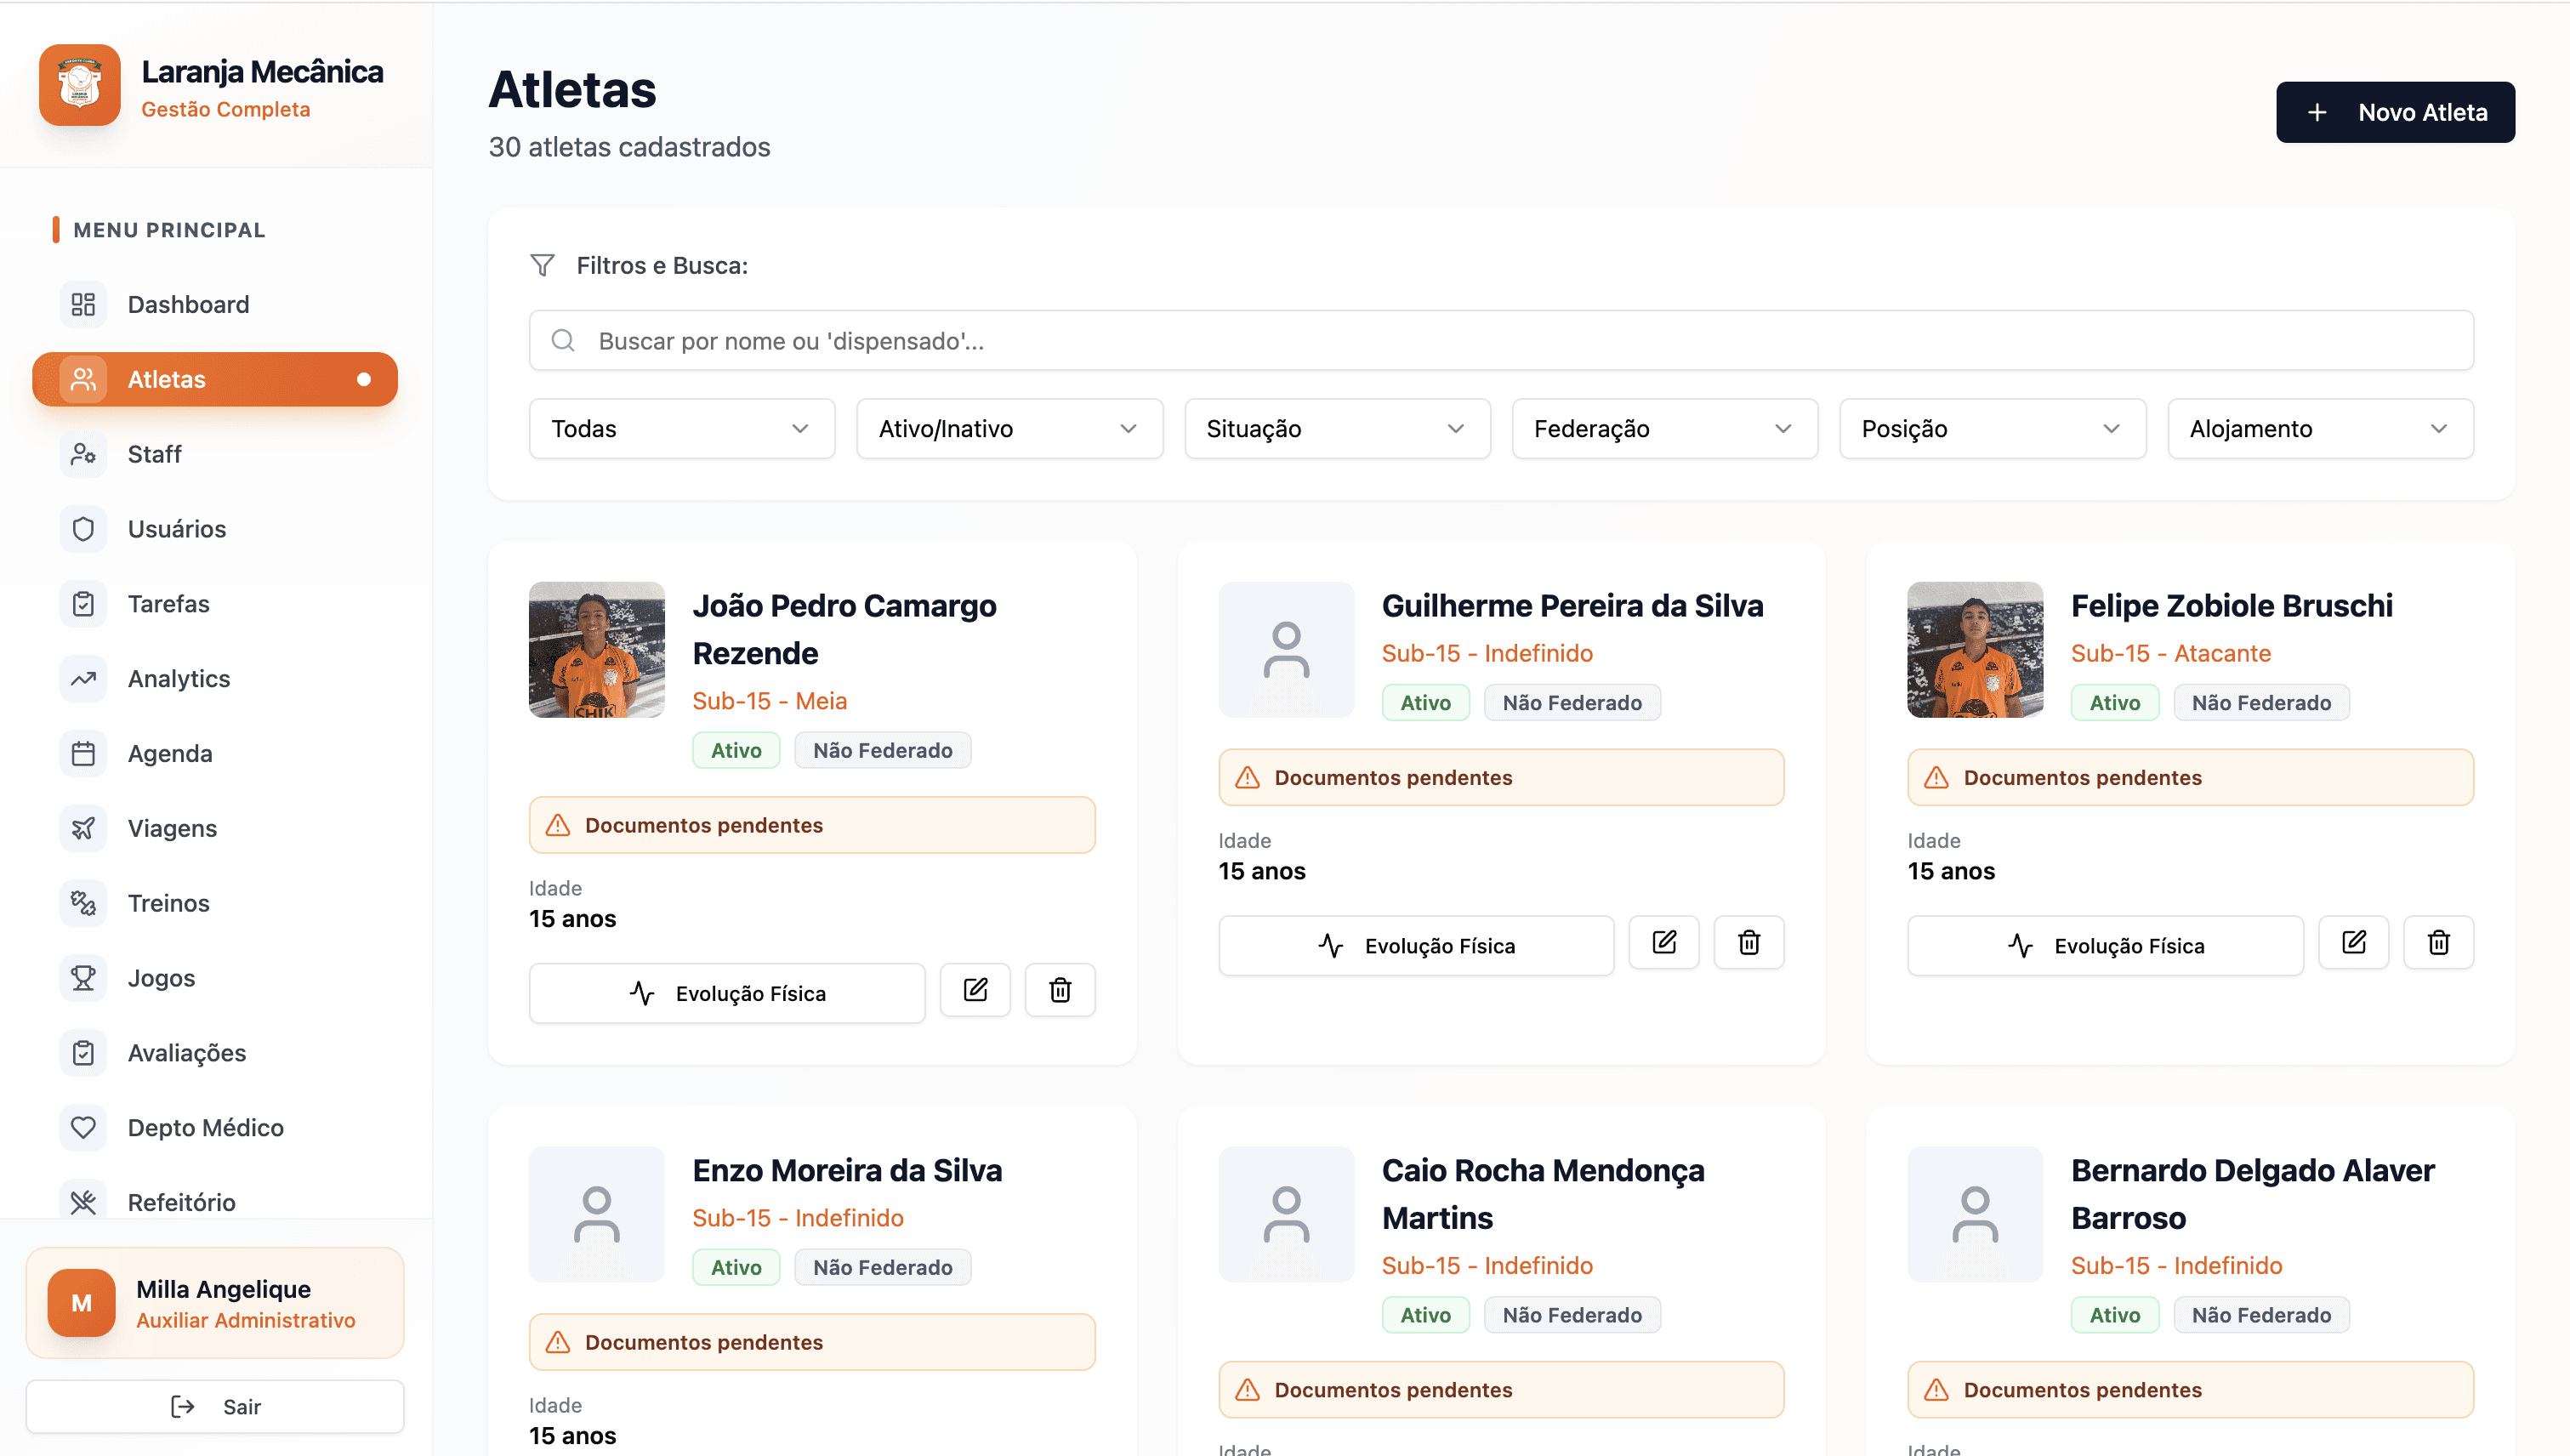Click the Depto Médico heart icon
The width and height of the screenshot is (2570, 1456).
[83, 1127]
